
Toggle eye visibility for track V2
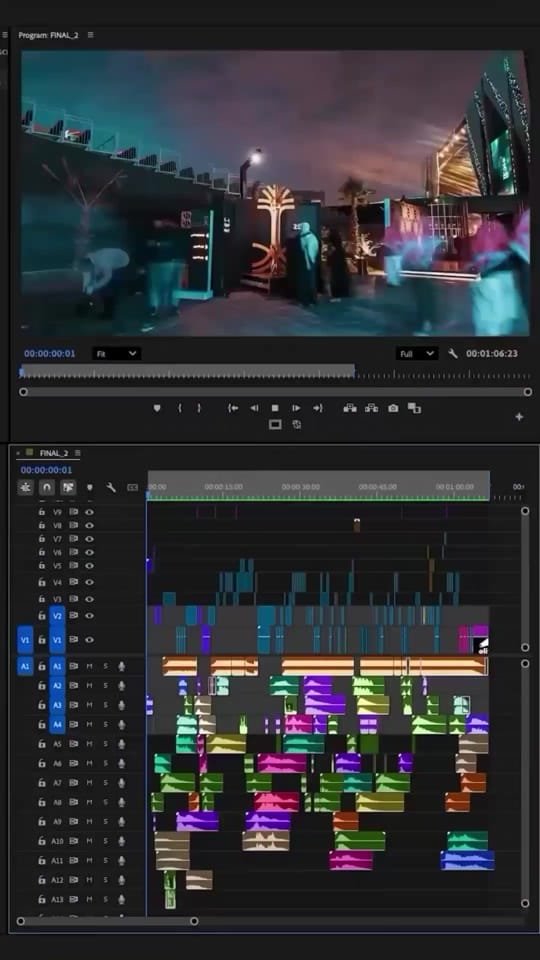89,615
